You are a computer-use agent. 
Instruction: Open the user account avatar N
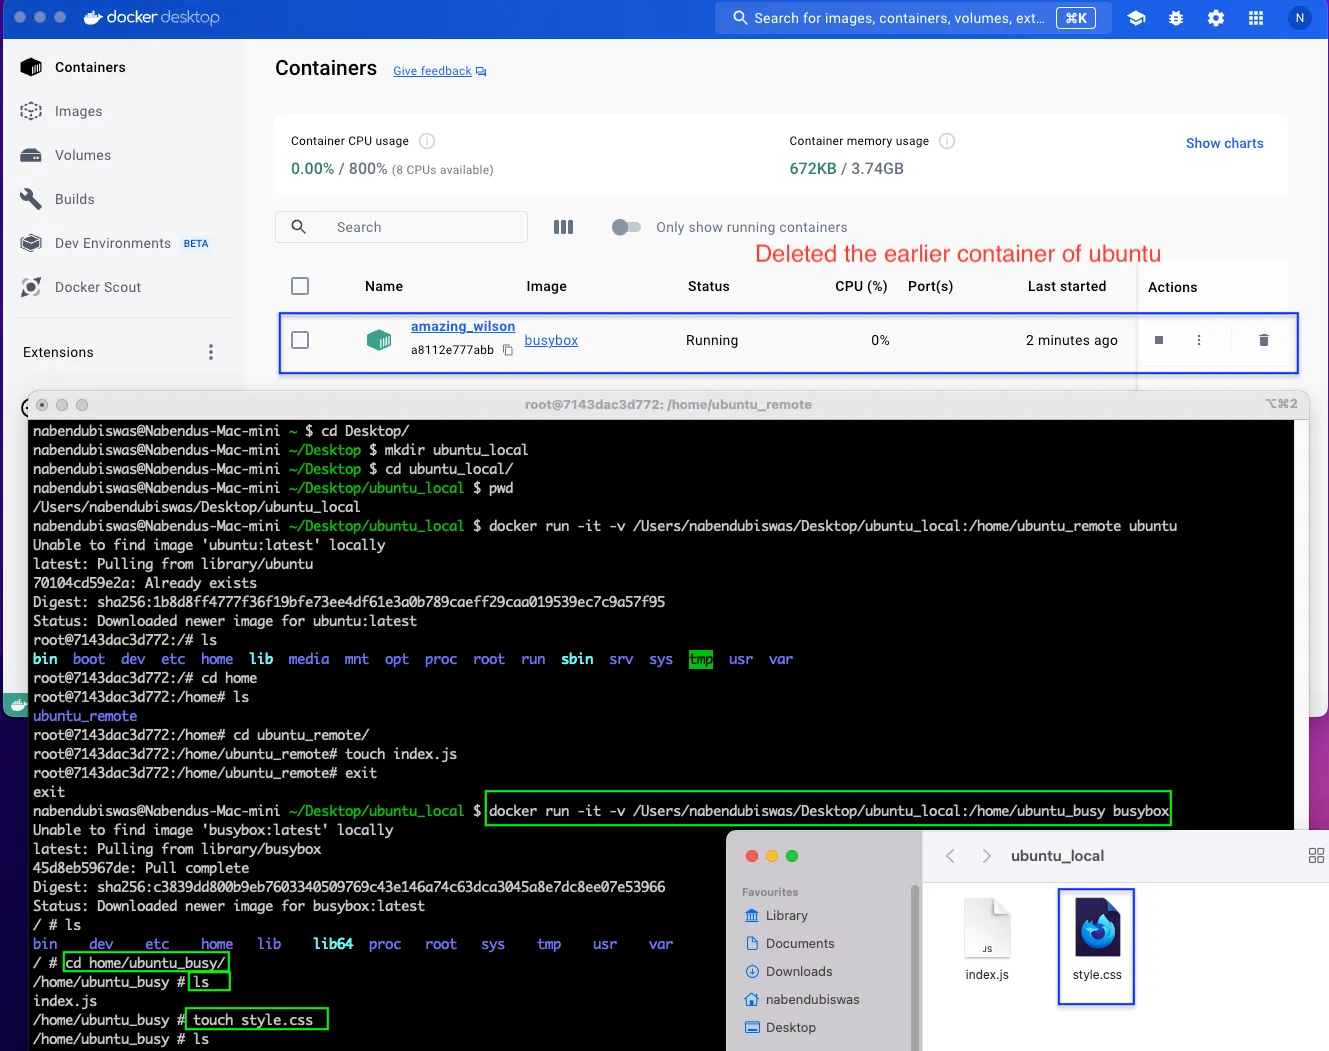[1299, 18]
